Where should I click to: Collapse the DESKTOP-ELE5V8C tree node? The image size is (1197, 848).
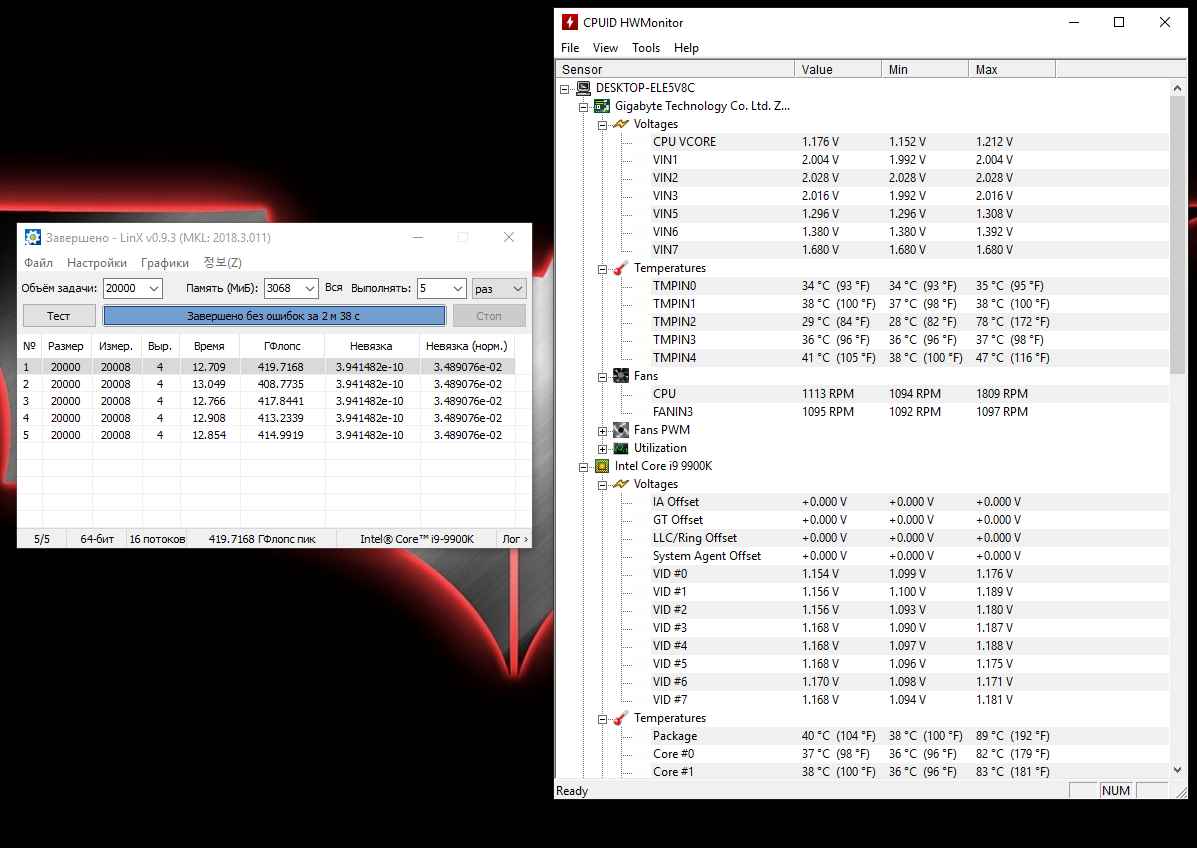(565, 89)
